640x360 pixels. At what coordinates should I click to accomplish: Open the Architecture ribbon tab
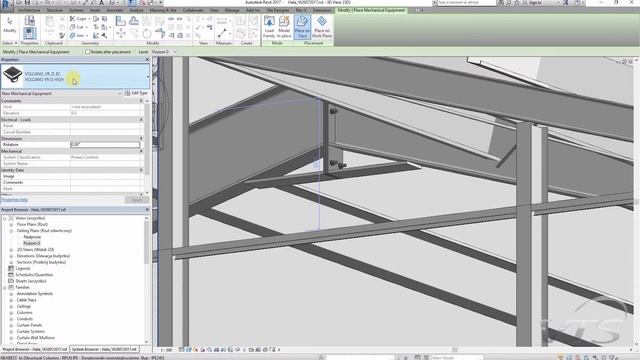pos(29,10)
